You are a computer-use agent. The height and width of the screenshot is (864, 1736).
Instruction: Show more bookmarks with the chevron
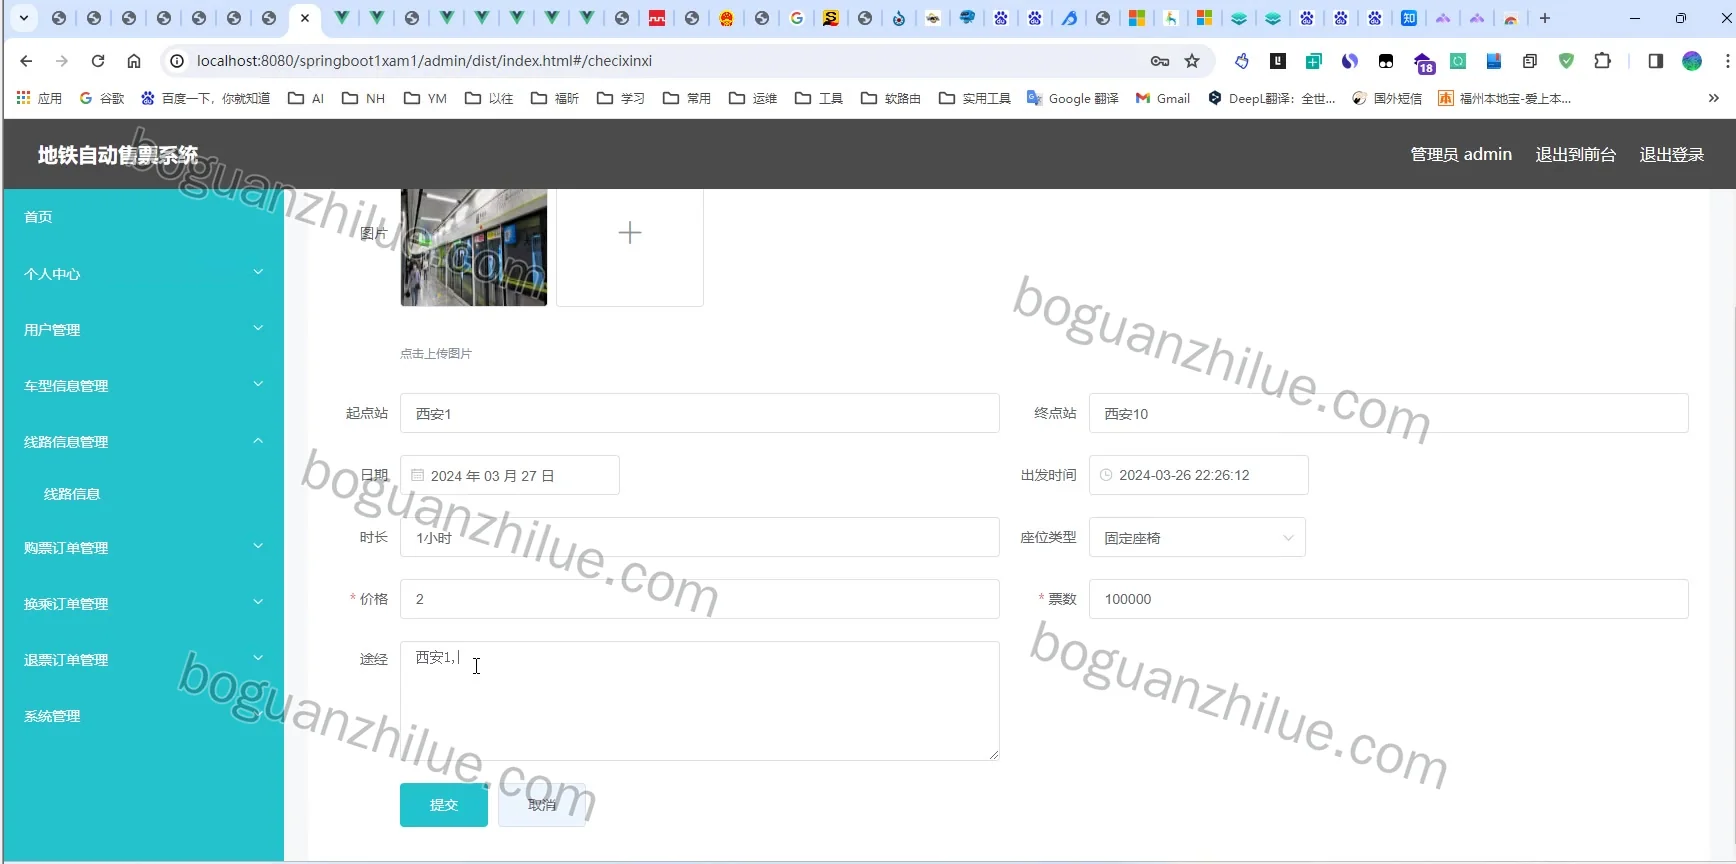coord(1714,98)
